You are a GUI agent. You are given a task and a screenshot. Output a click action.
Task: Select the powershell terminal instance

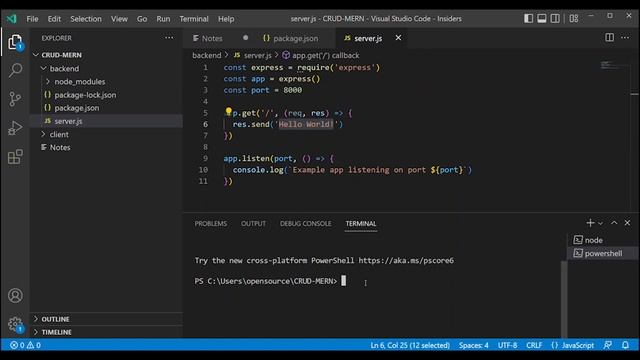(602, 253)
